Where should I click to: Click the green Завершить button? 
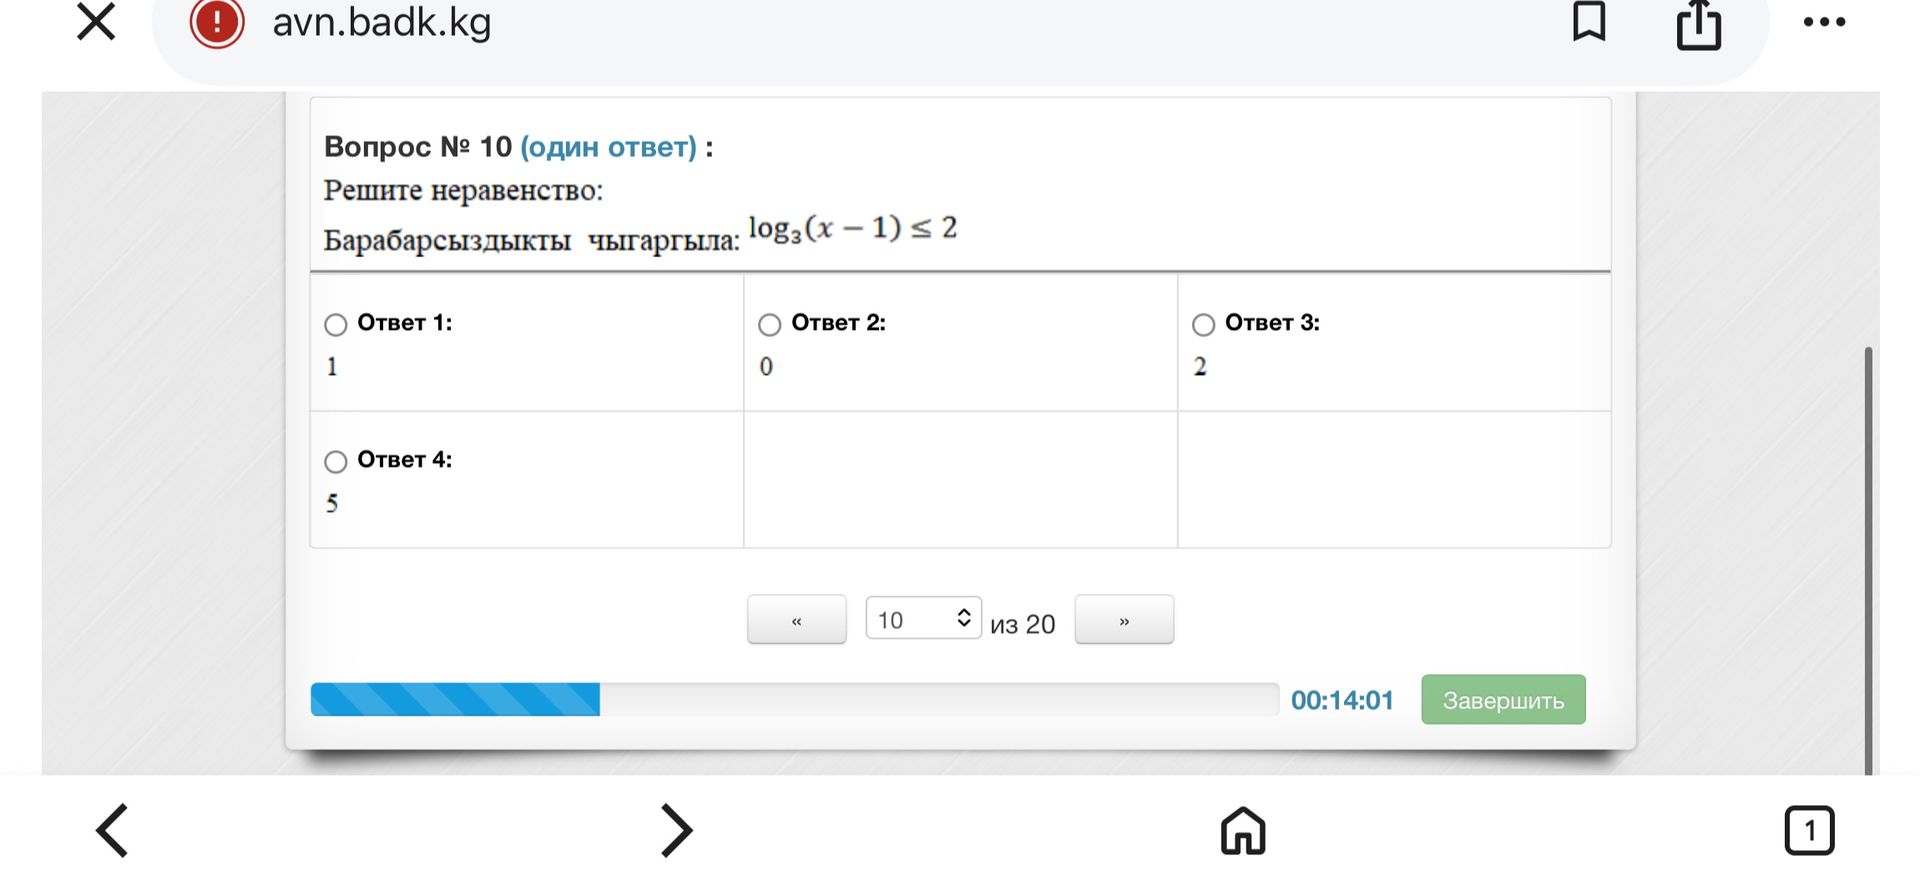pos(1503,700)
